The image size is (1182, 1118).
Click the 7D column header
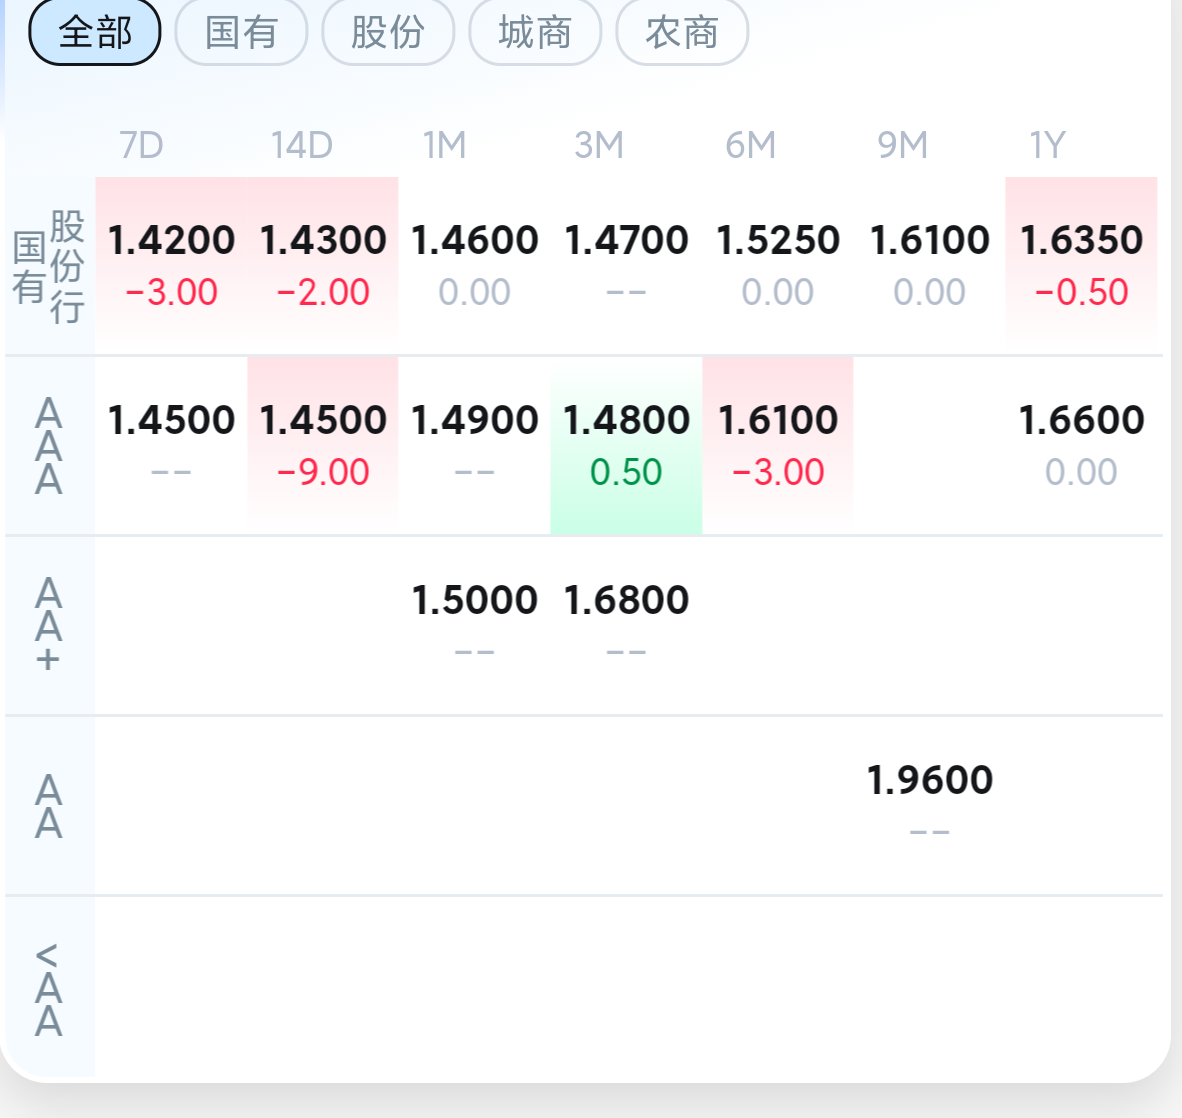pyautogui.click(x=141, y=145)
